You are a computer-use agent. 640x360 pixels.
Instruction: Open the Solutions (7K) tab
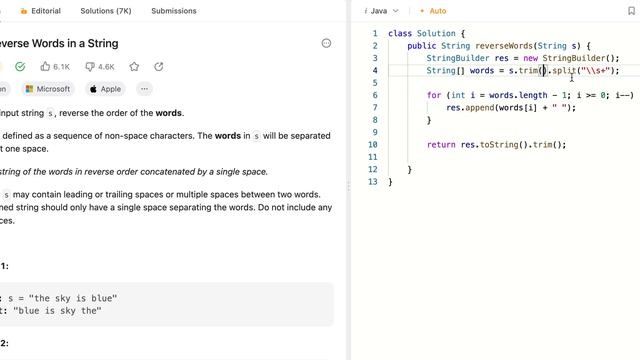pyautogui.click(x=106, y=11)
